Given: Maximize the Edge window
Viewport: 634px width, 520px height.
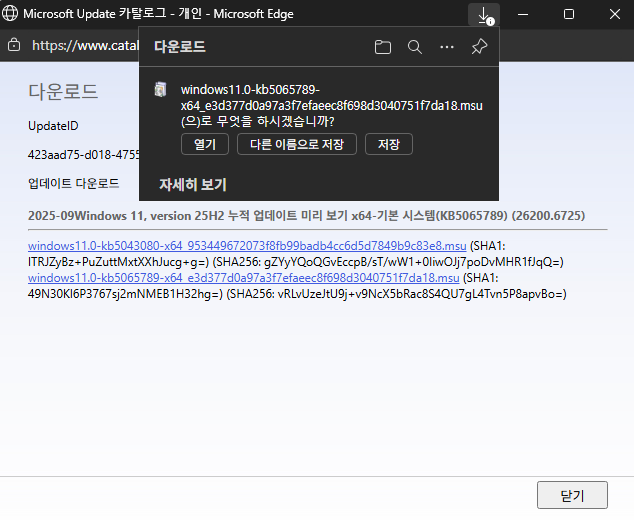Looking at the screenshot, I should point(569,15).
